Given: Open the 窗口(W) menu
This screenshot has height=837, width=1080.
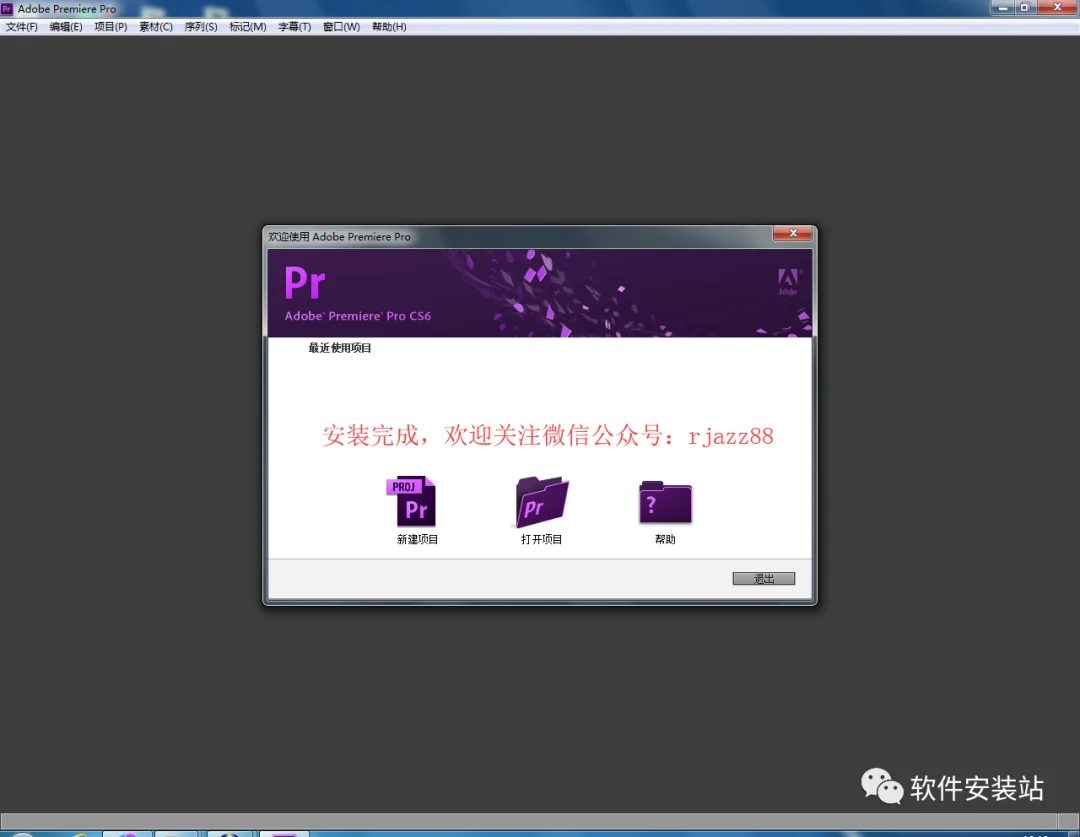Looking at the screenshot, I should [x=342, y=27].
